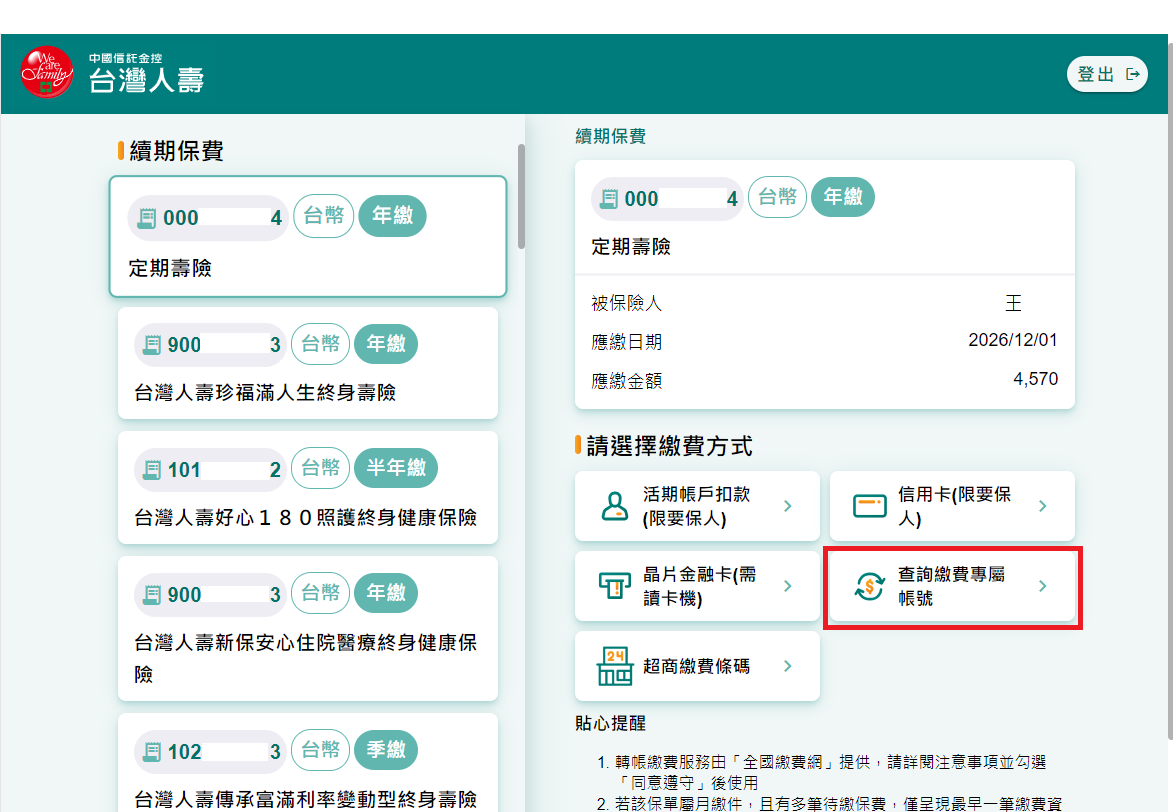Click the dollar refresh icon
This screenshot has width=1173, height=812.
point(869,586)
